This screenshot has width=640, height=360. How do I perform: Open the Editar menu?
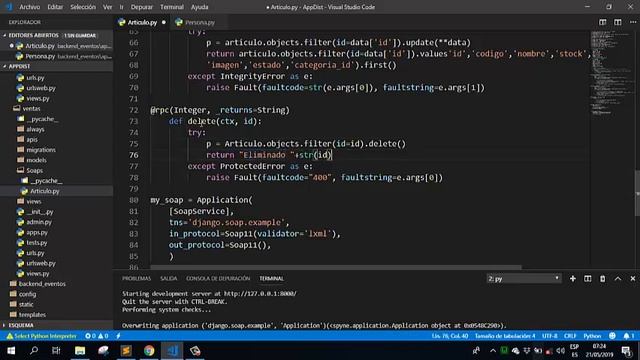pos(55,7)
